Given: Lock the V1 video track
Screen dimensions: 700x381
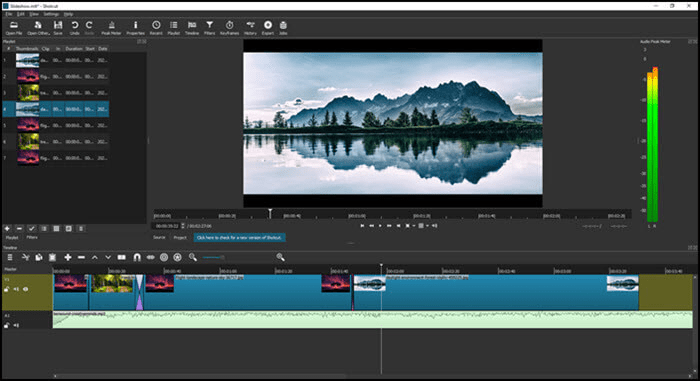Looking at the screenshot, I should [7, 289].
